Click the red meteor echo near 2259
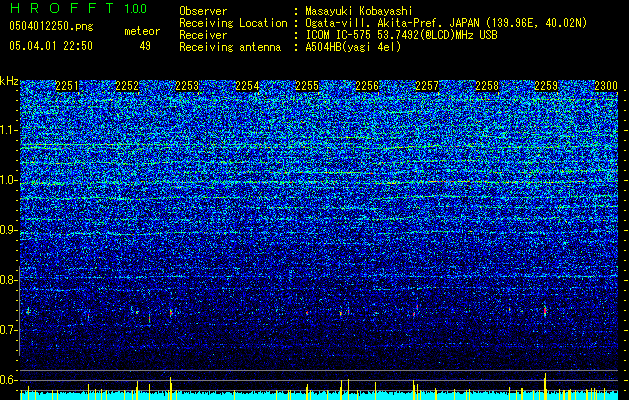 pos(545,311)
